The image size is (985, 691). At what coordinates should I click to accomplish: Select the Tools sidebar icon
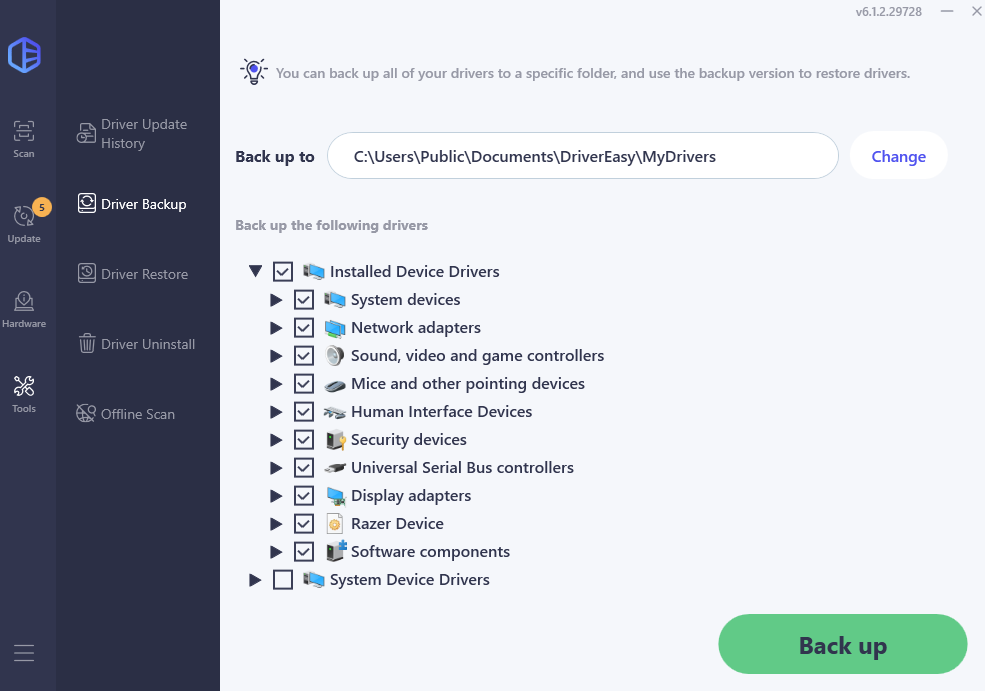(24, 394)
